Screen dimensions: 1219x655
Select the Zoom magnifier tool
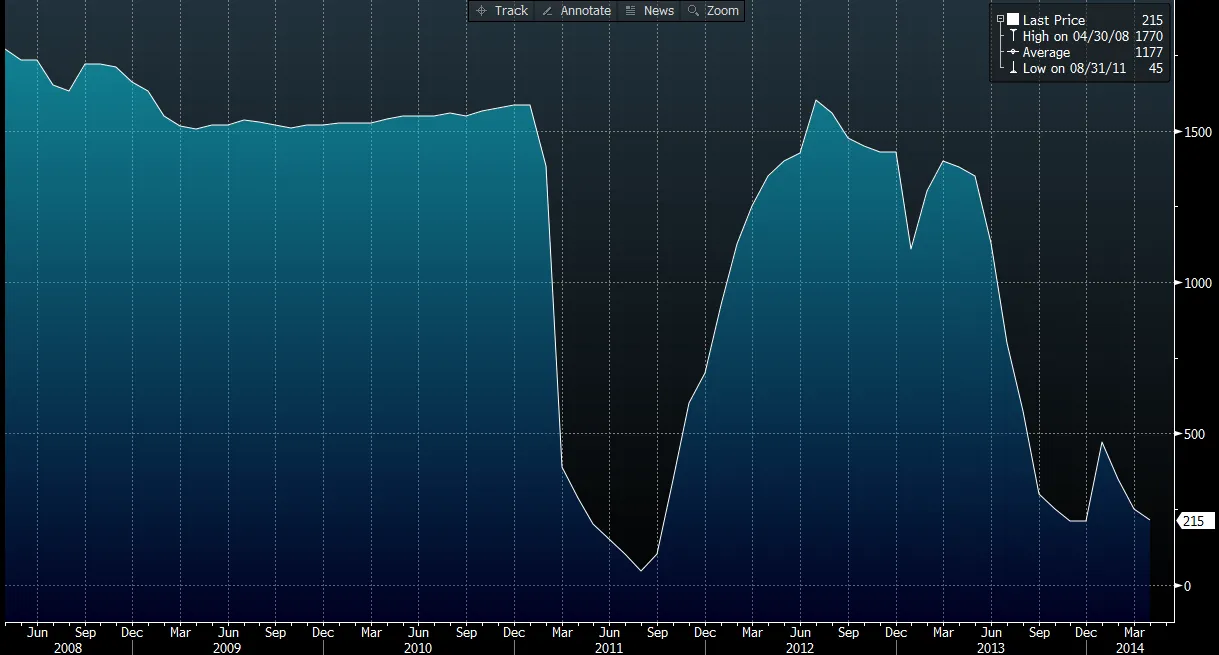click(x=713, y=11)
